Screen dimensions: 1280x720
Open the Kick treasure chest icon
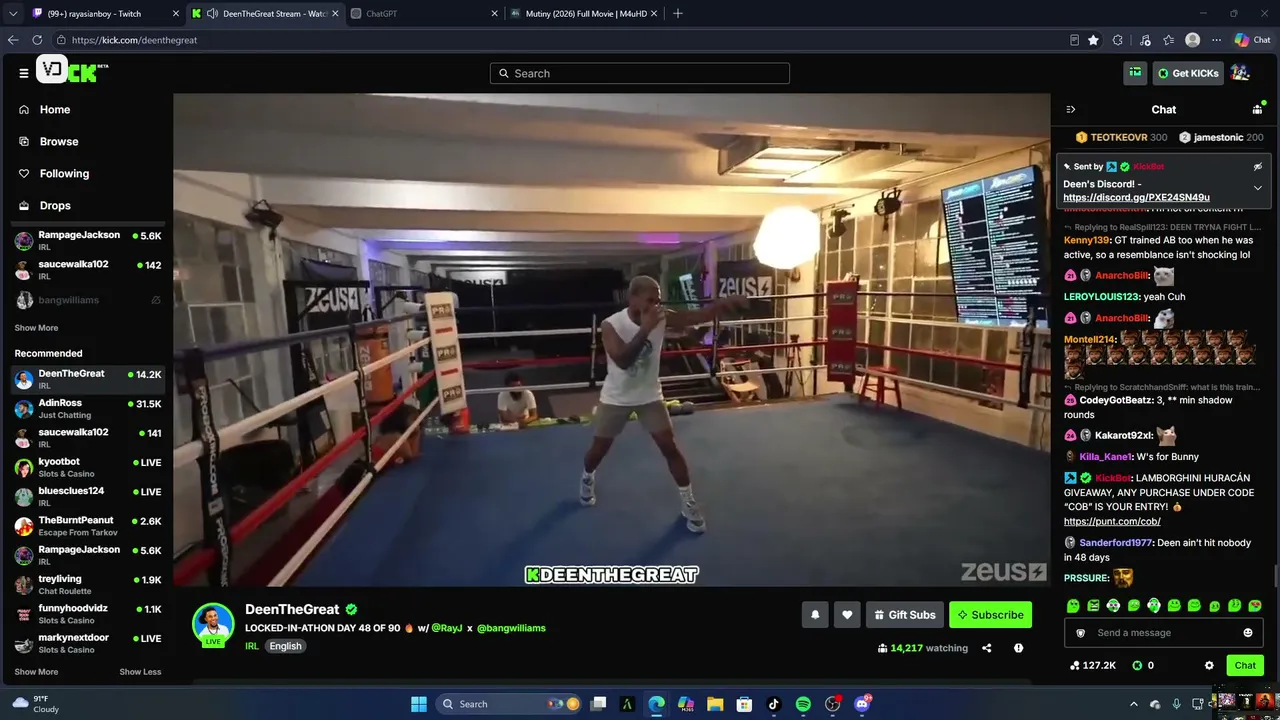(x=1135, y=72)
